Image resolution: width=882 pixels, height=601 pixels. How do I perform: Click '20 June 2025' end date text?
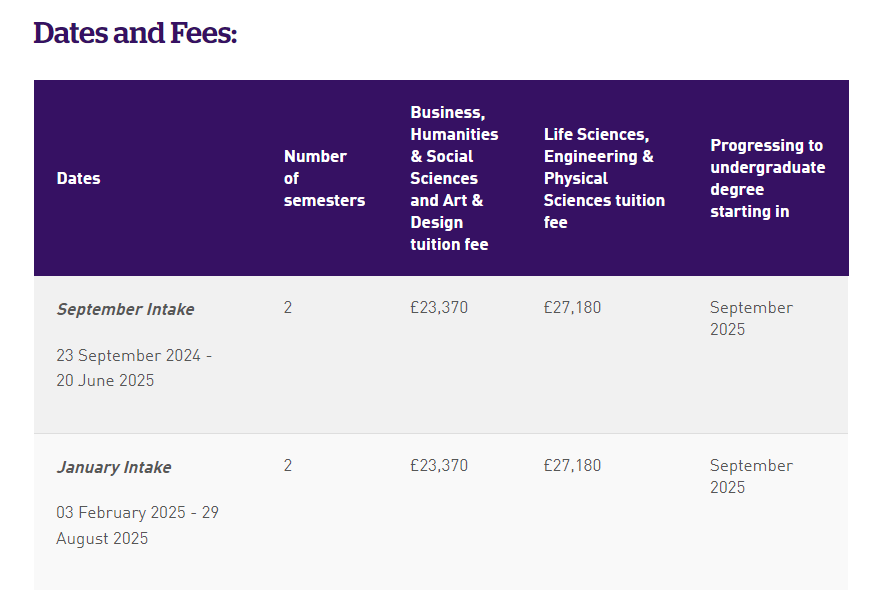105,380
